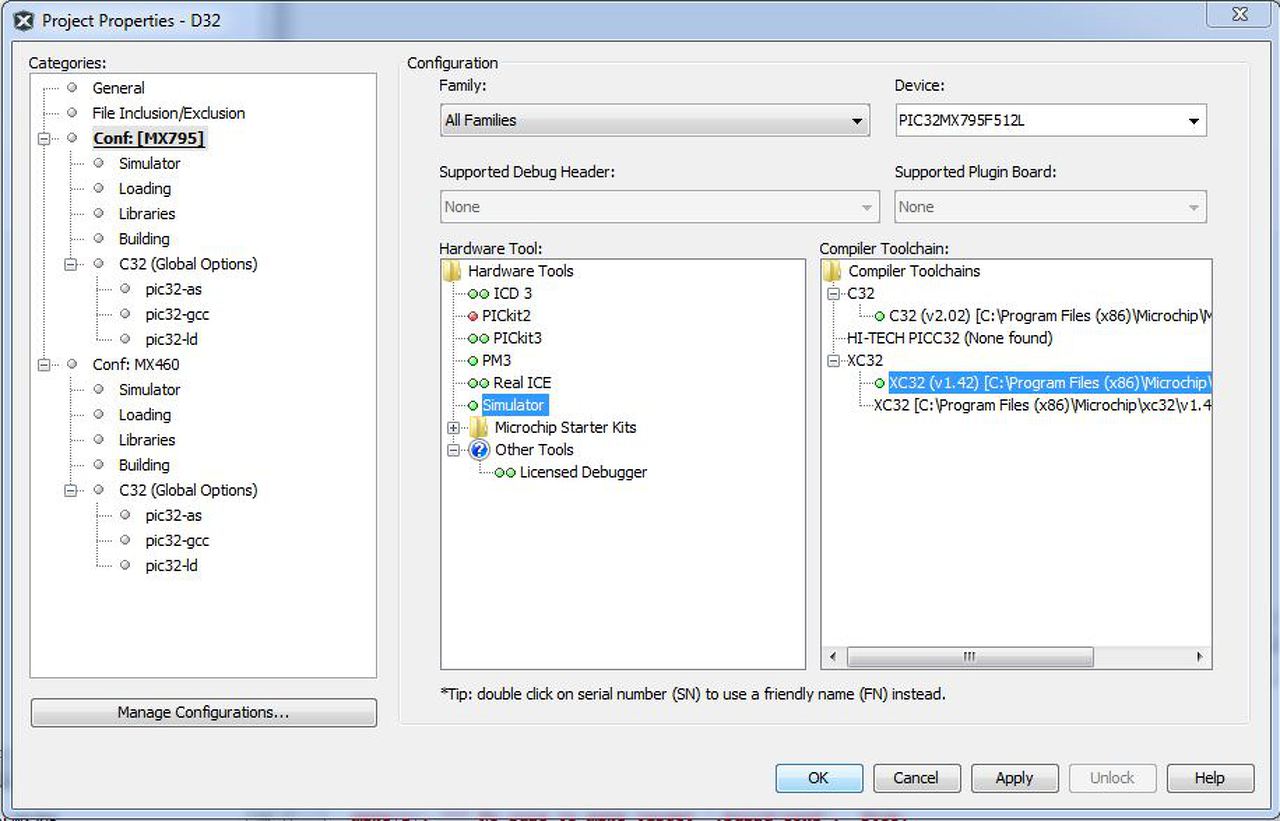The image size is (1280, 821).
Task: Select the Conf: [MX795] configuration label
Action: [148, 139]
